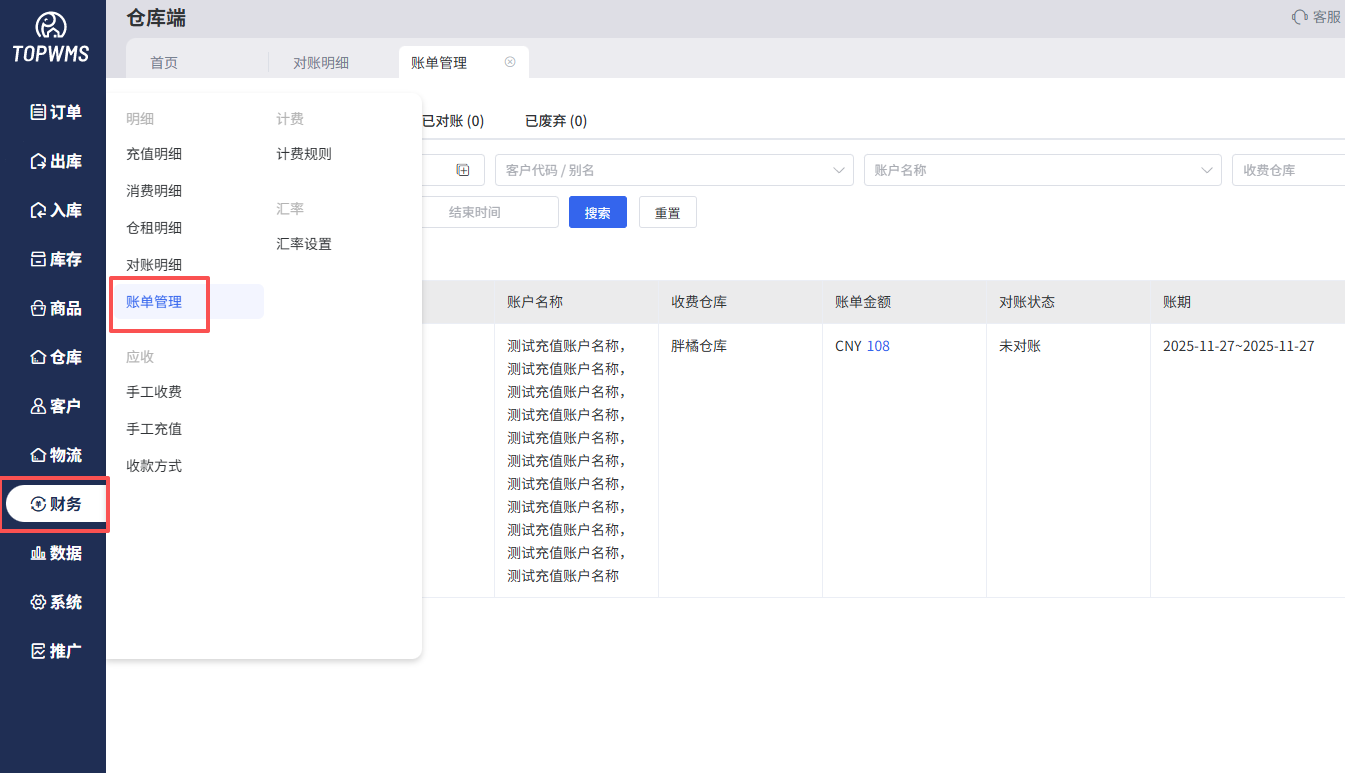Close the 账单管理 tab

coord(510,62)
